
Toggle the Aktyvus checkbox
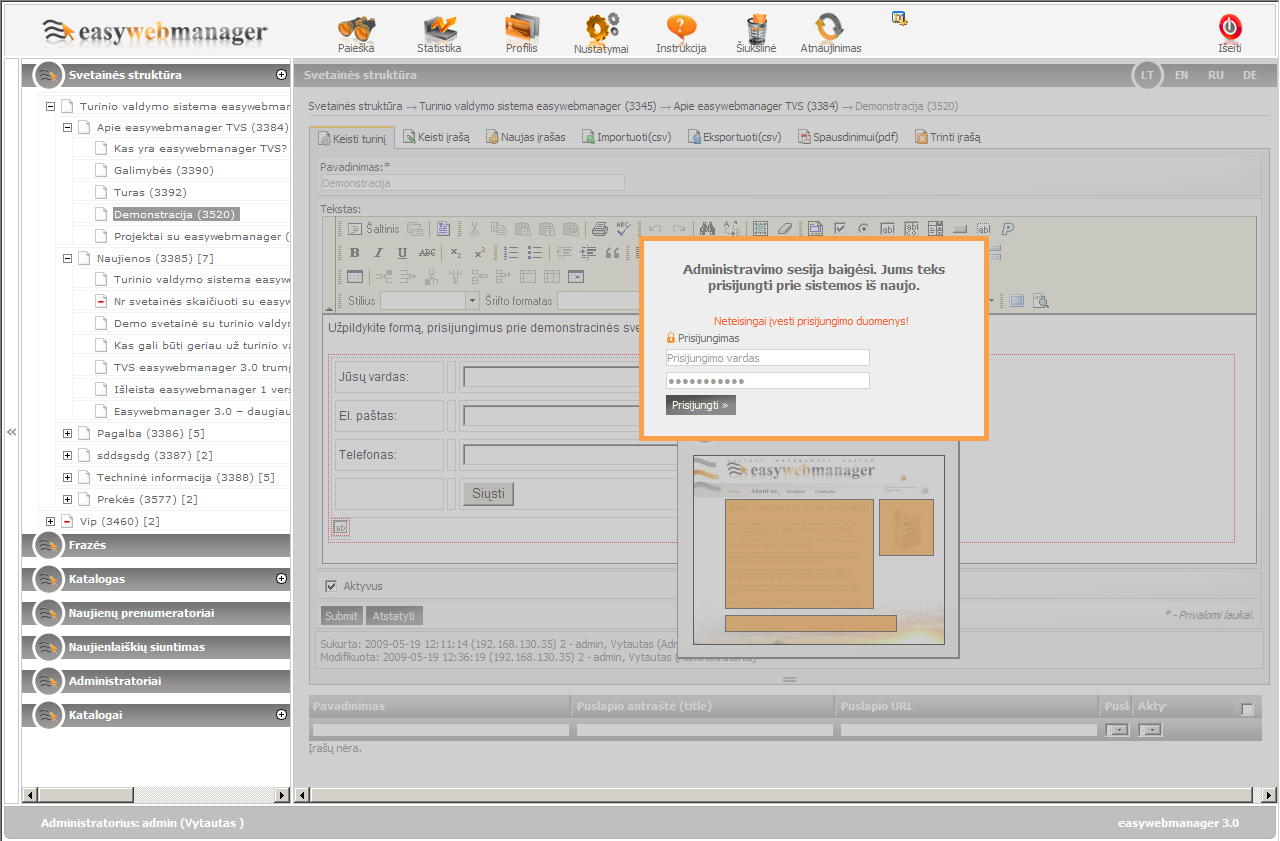pyautogui.click(x=331, y=586)
